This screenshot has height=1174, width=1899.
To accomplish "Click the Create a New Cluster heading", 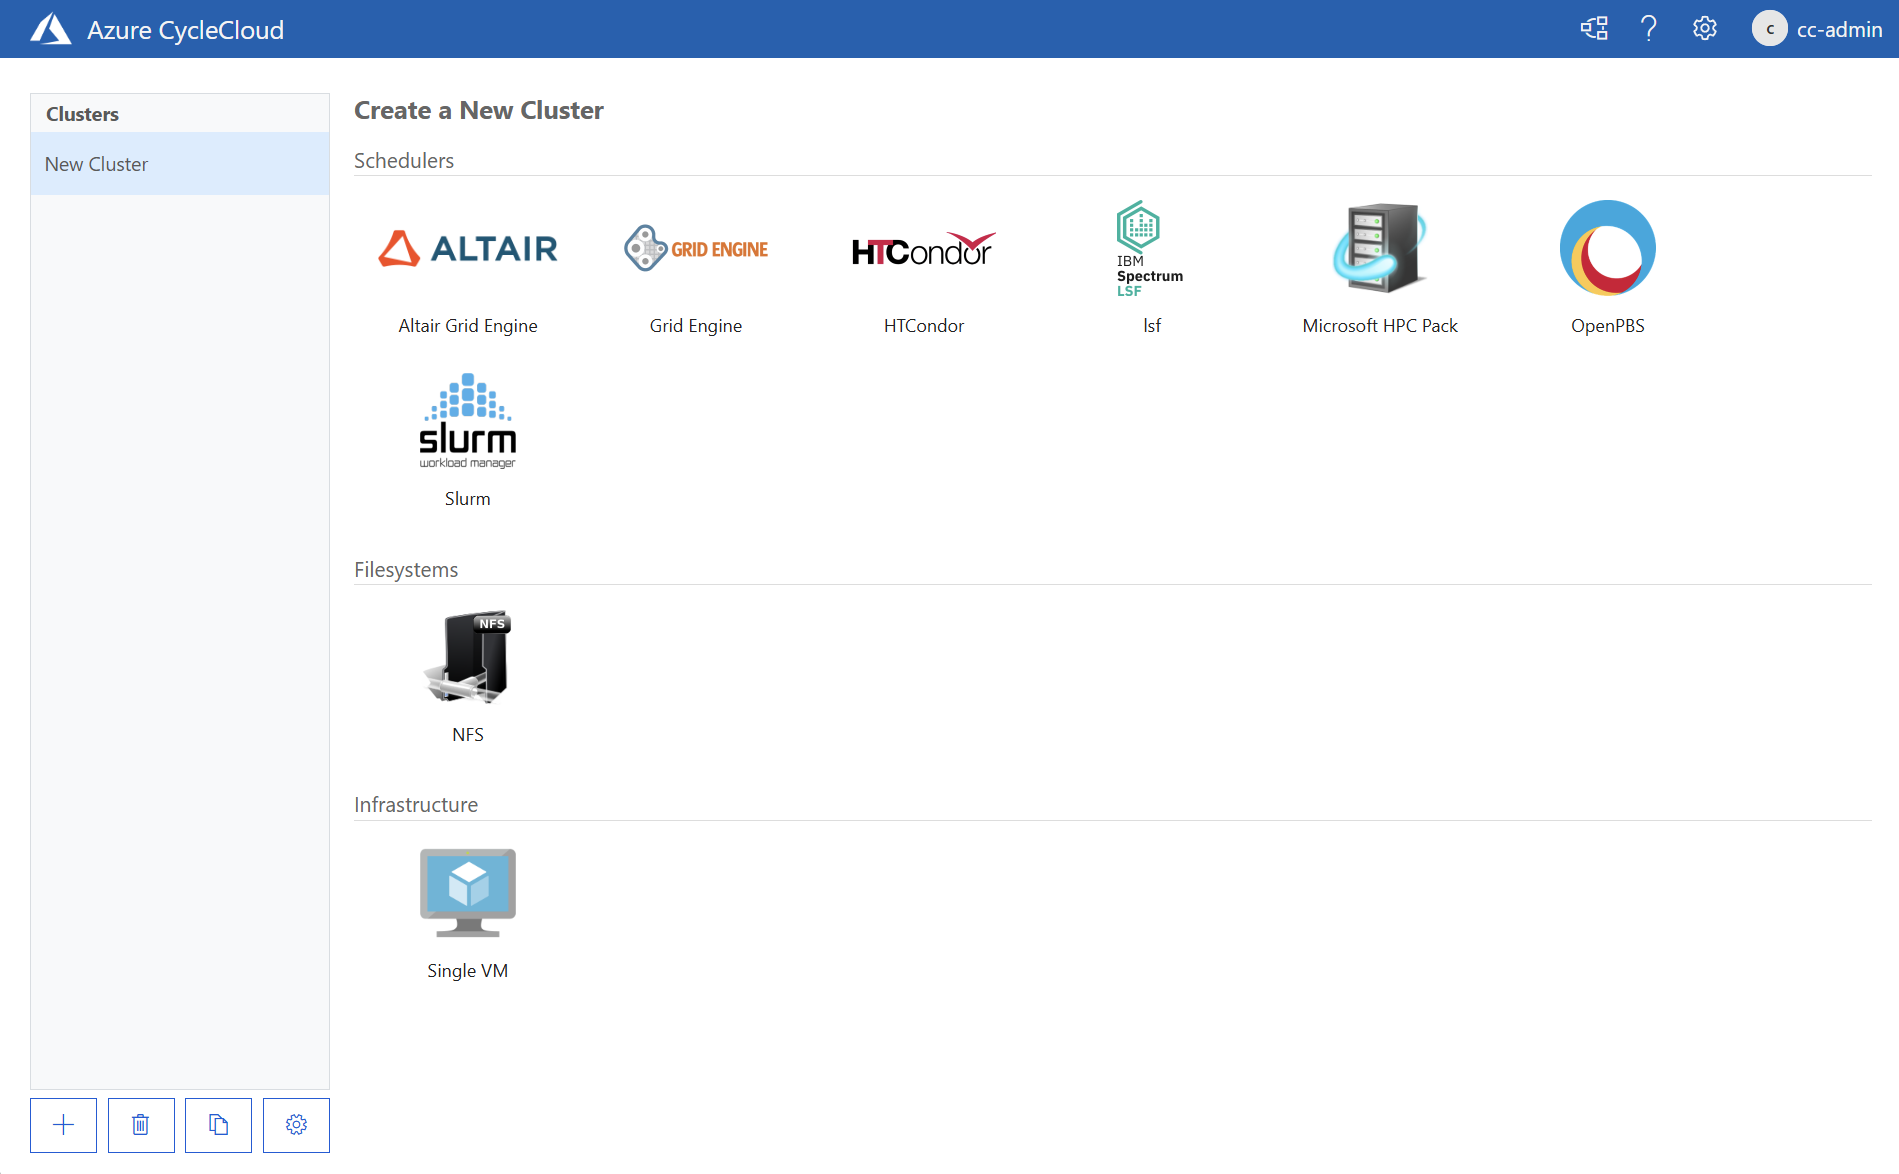I will 479,110.
